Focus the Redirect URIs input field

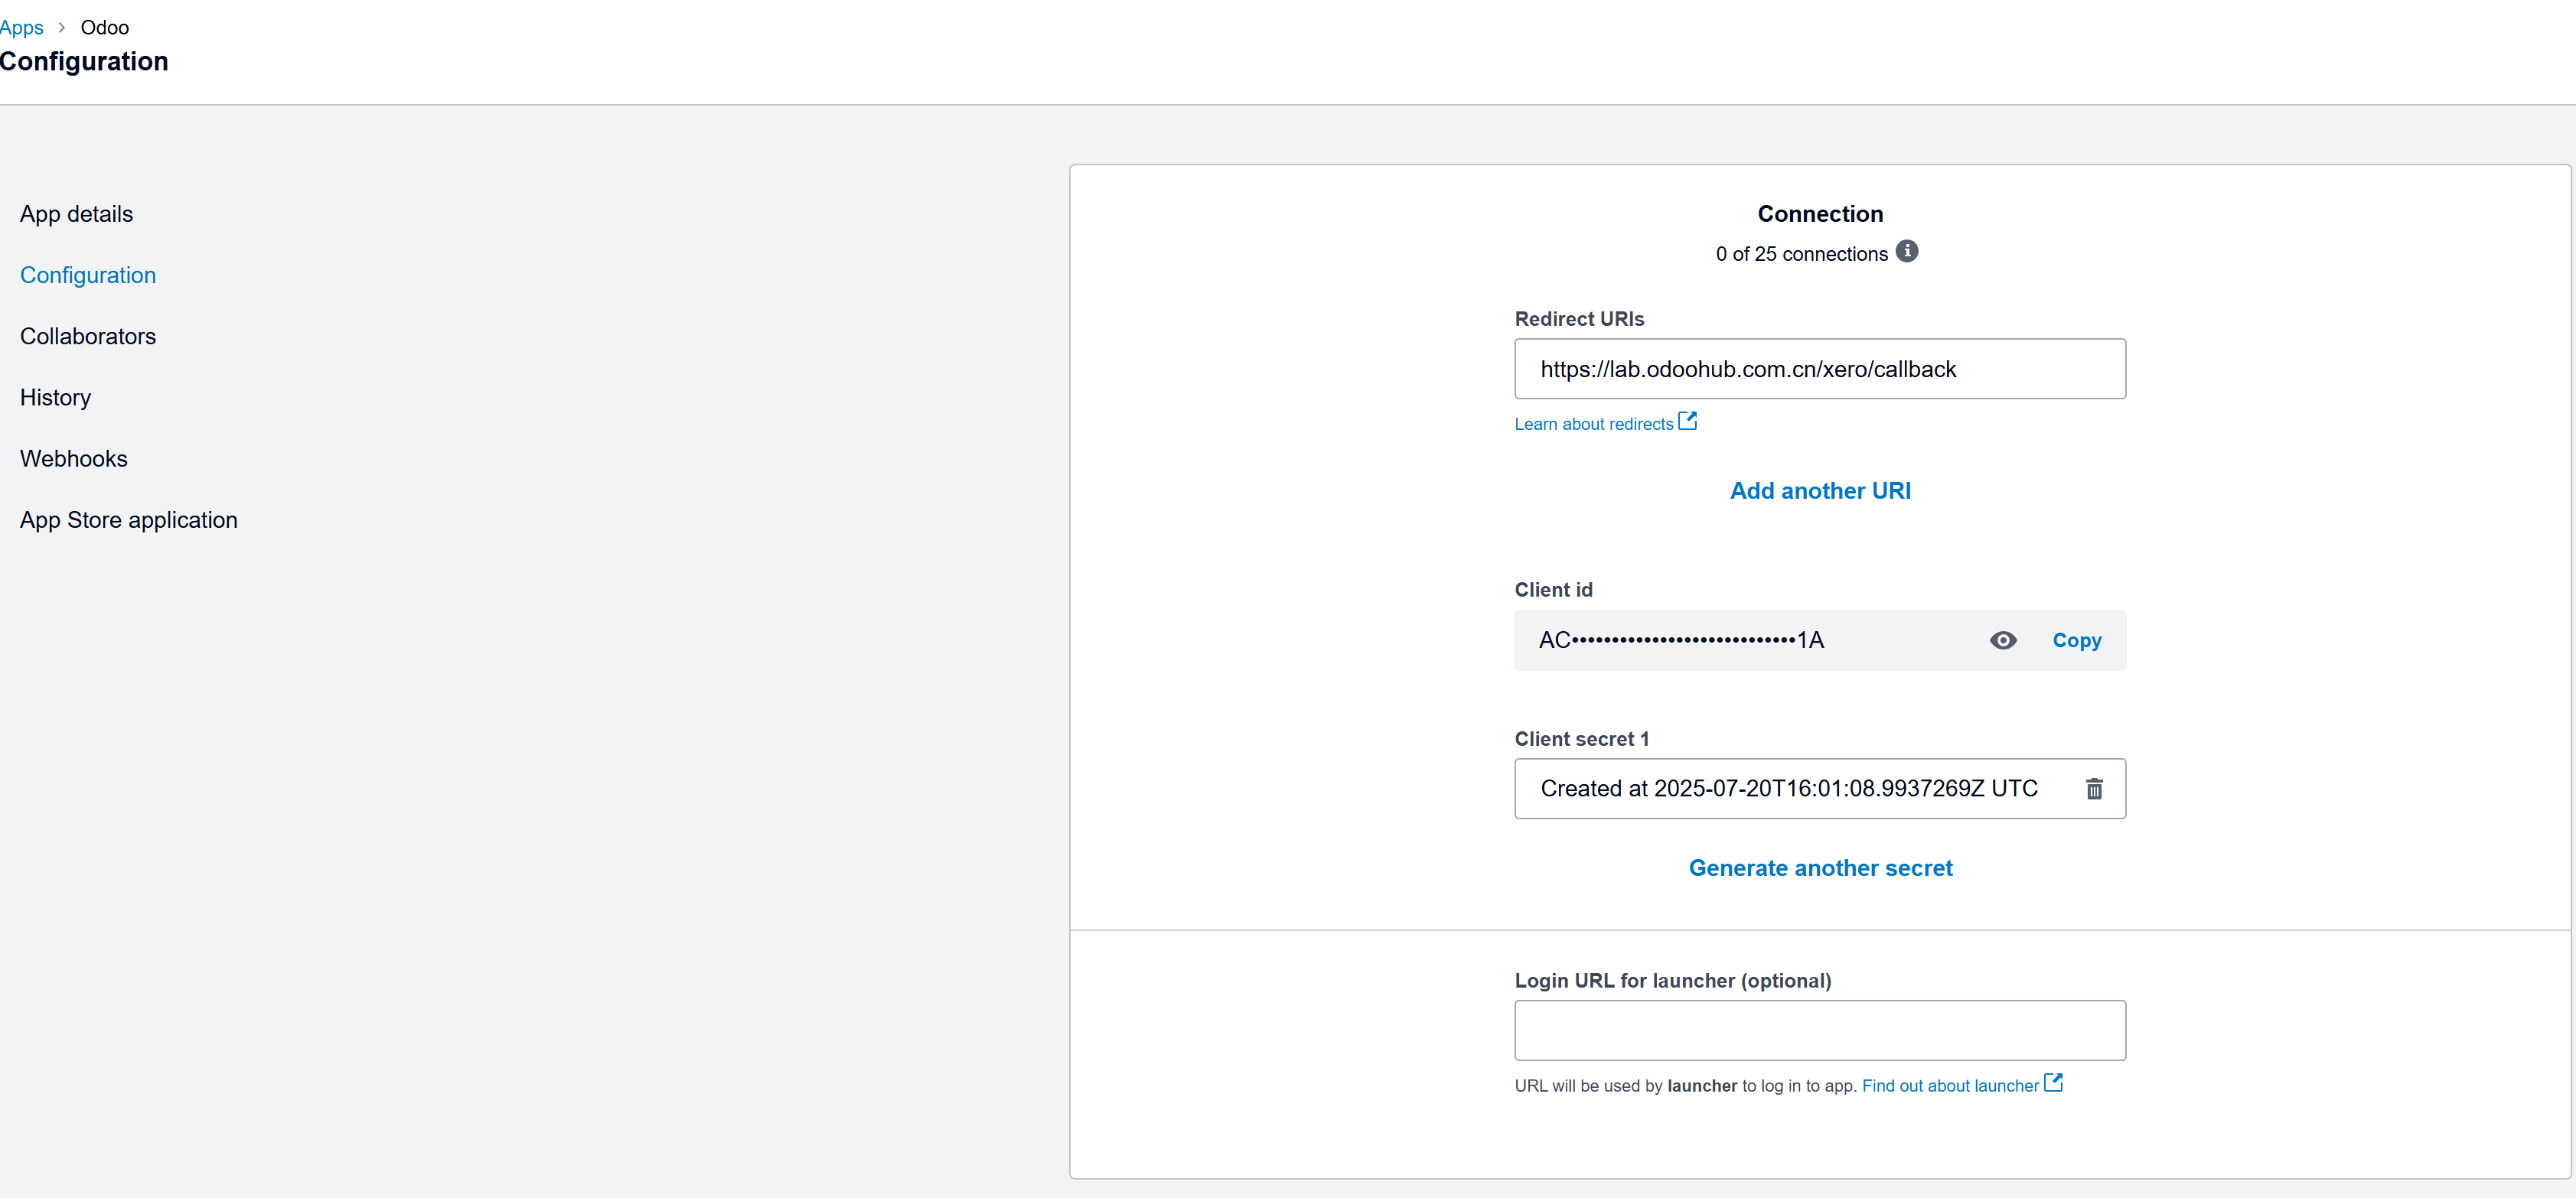[1820, 369]
